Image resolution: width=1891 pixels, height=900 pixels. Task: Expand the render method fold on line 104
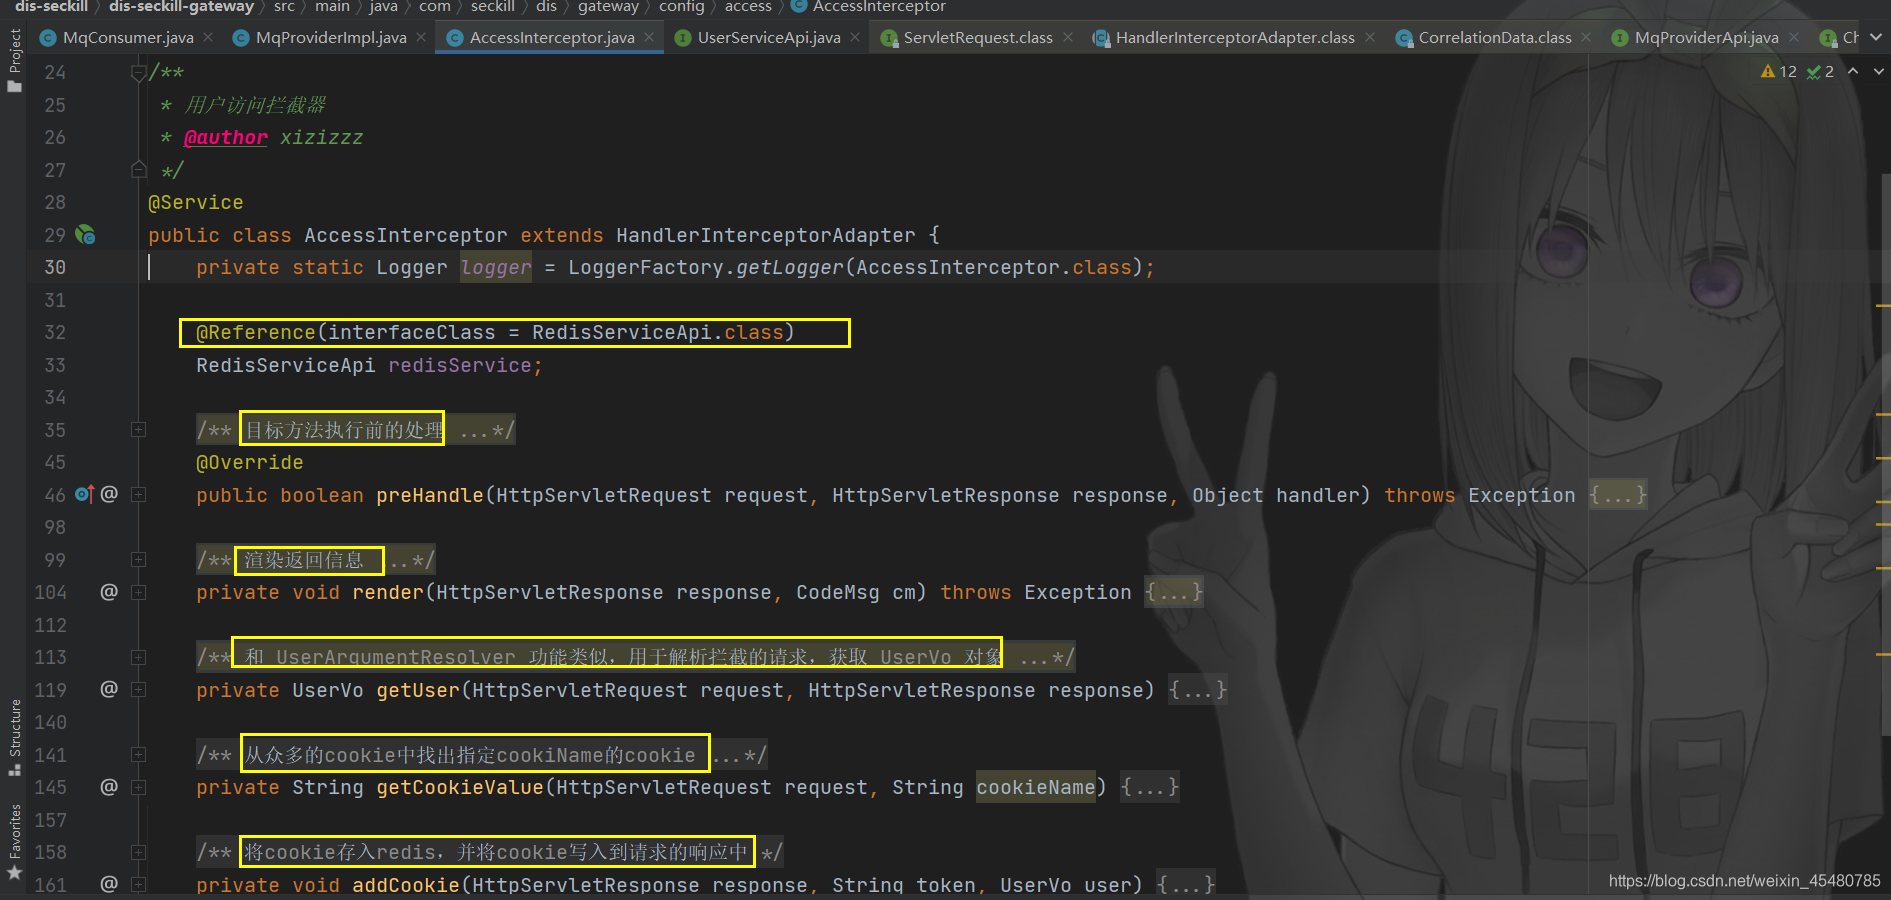pyautogui.click(x=139, y=592)
